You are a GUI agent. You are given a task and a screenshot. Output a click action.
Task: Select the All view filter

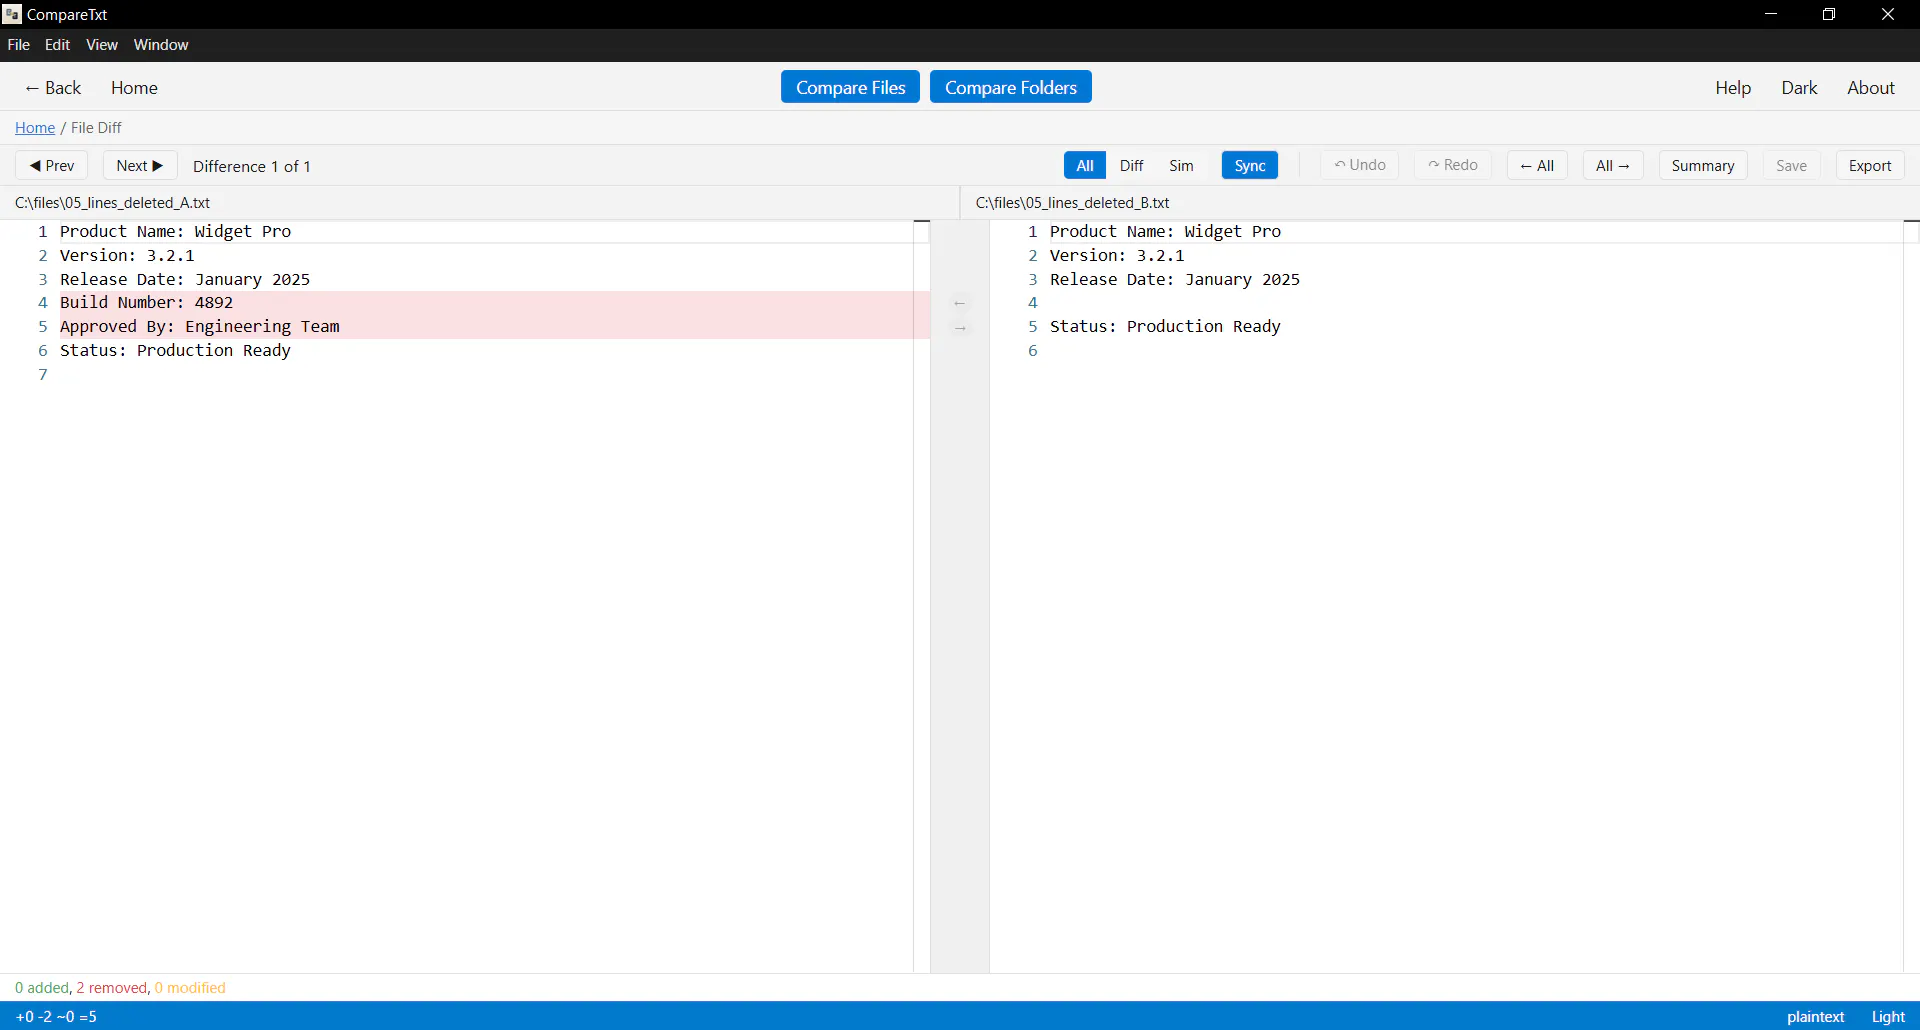click(x=1085, y=166)
